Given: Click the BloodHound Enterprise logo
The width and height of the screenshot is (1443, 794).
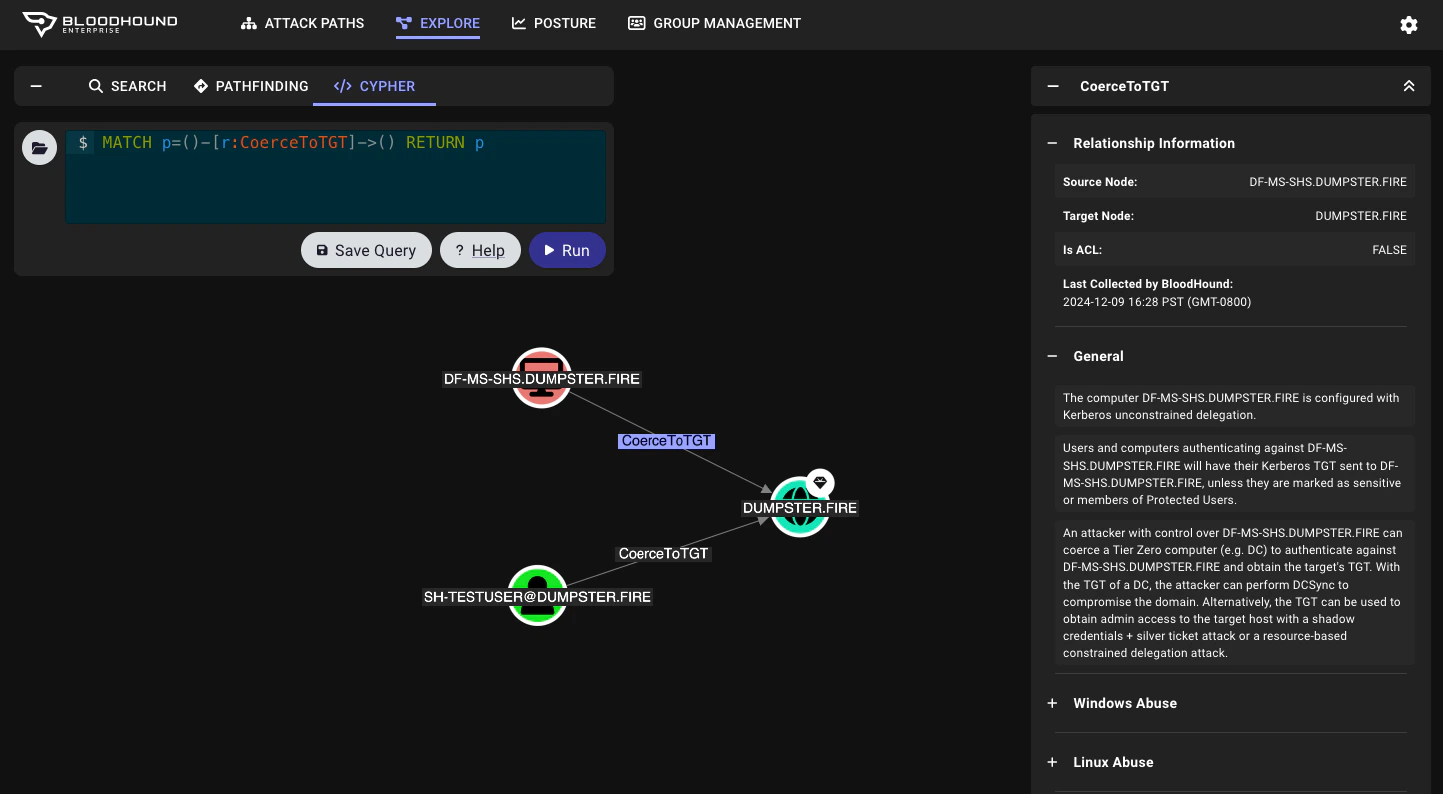Looking at the screenshot, I should [x=99, y=24].
